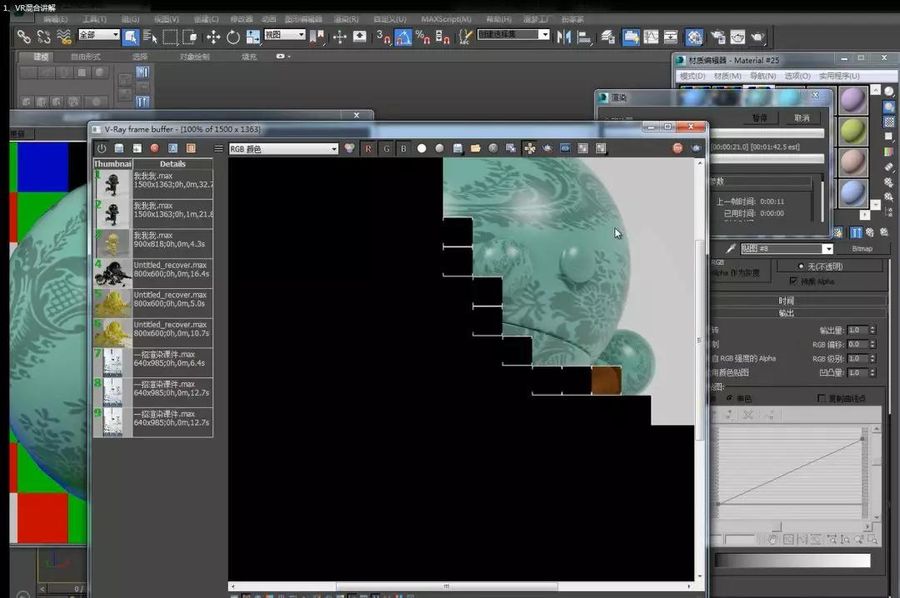Toggle the premultiplied Alpha checkbox
Viewport: 900px width, 598px height.
[x=793, y=281]
